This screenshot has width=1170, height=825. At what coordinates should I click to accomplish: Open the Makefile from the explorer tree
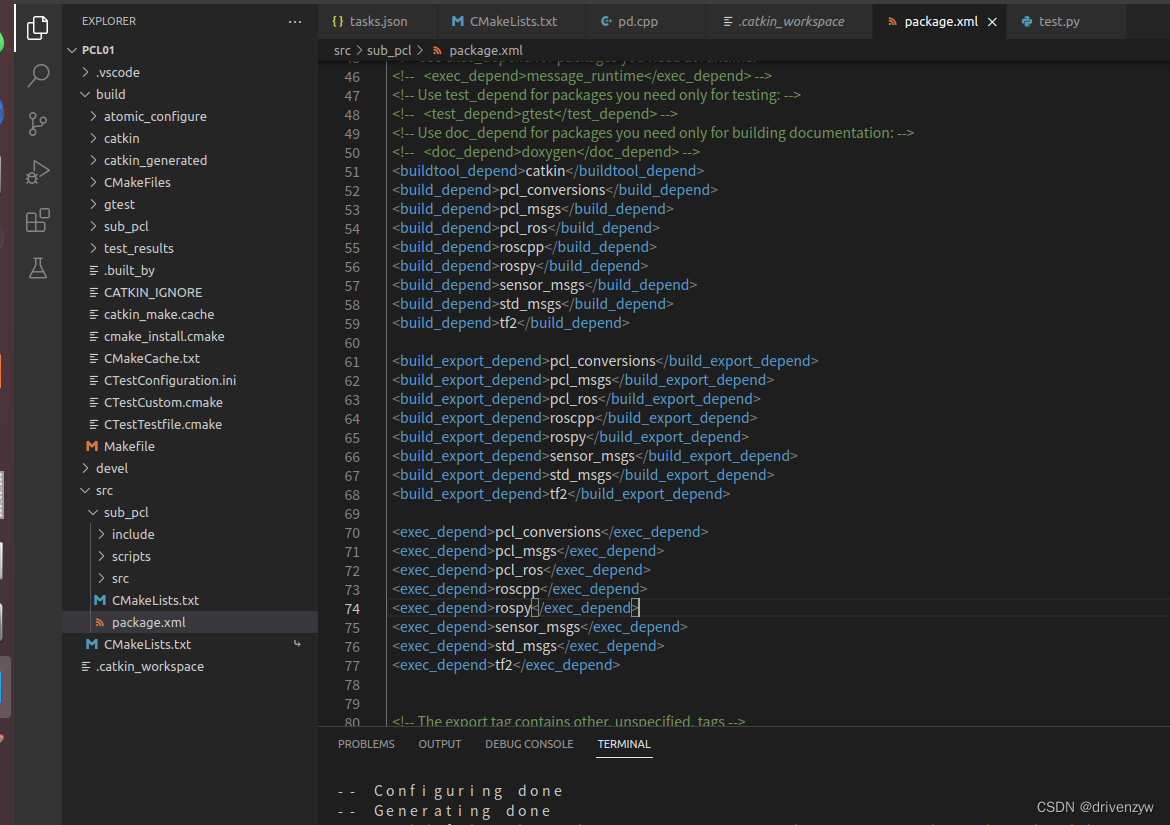click(130, 446)
